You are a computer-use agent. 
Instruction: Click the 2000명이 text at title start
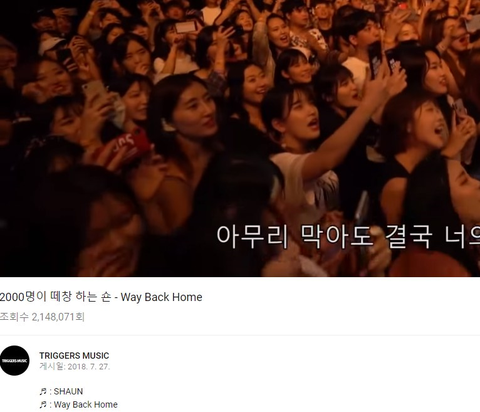click(x=23, y=297)
